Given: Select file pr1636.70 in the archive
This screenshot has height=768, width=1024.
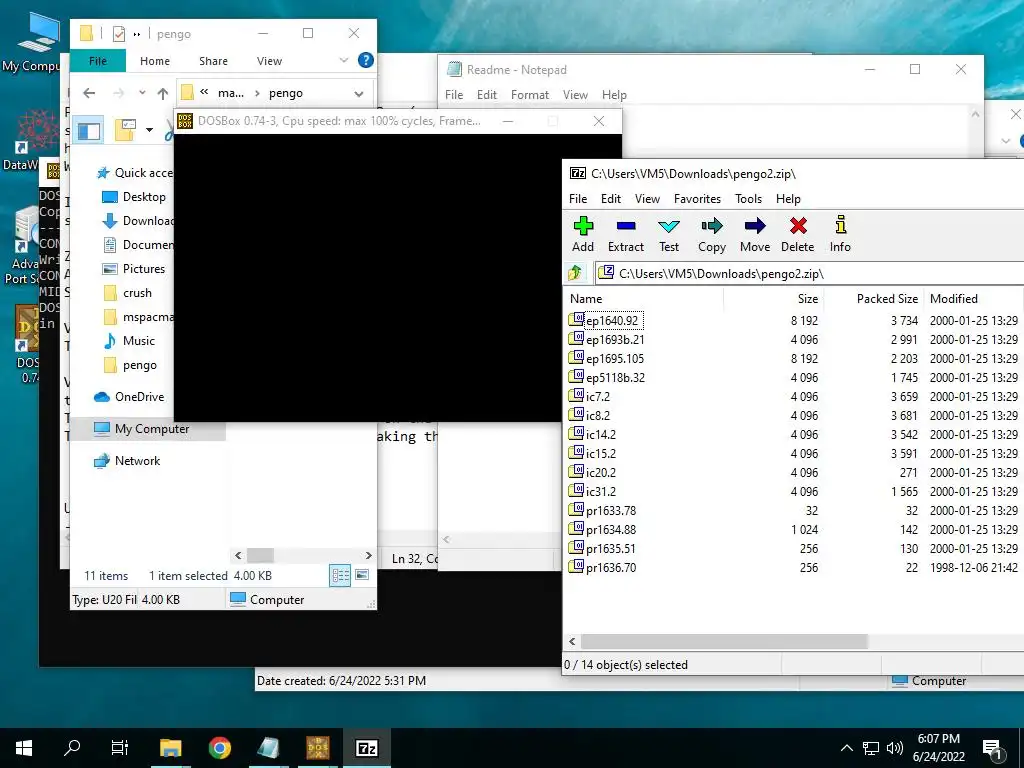Looking at the screenshot, I should (611, 568).
